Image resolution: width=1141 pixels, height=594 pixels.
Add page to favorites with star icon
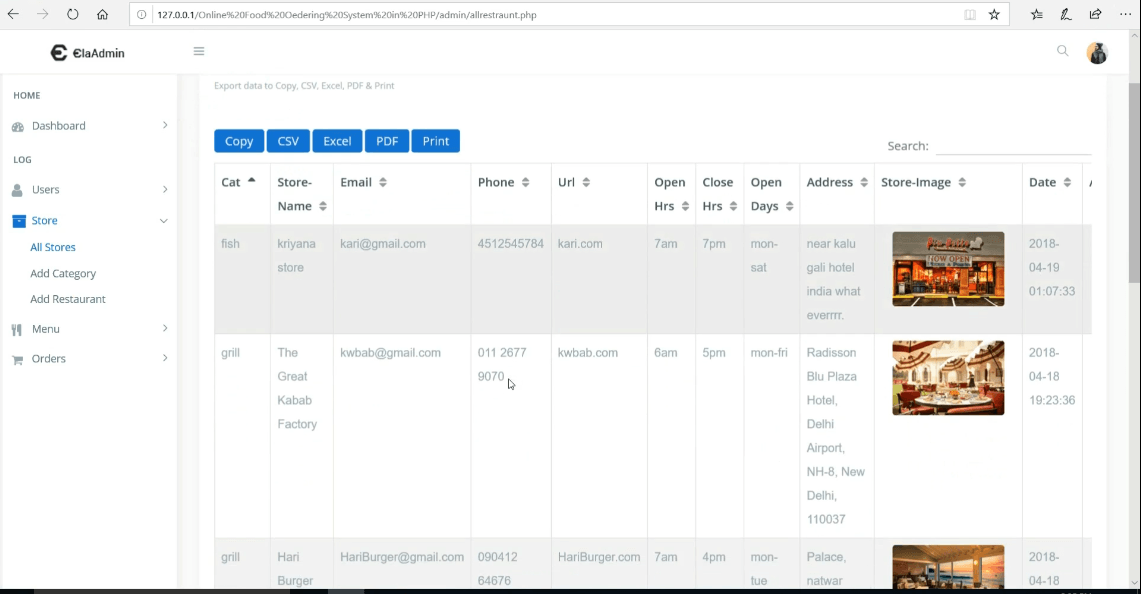pyautogui.click(x=994, y=15)
